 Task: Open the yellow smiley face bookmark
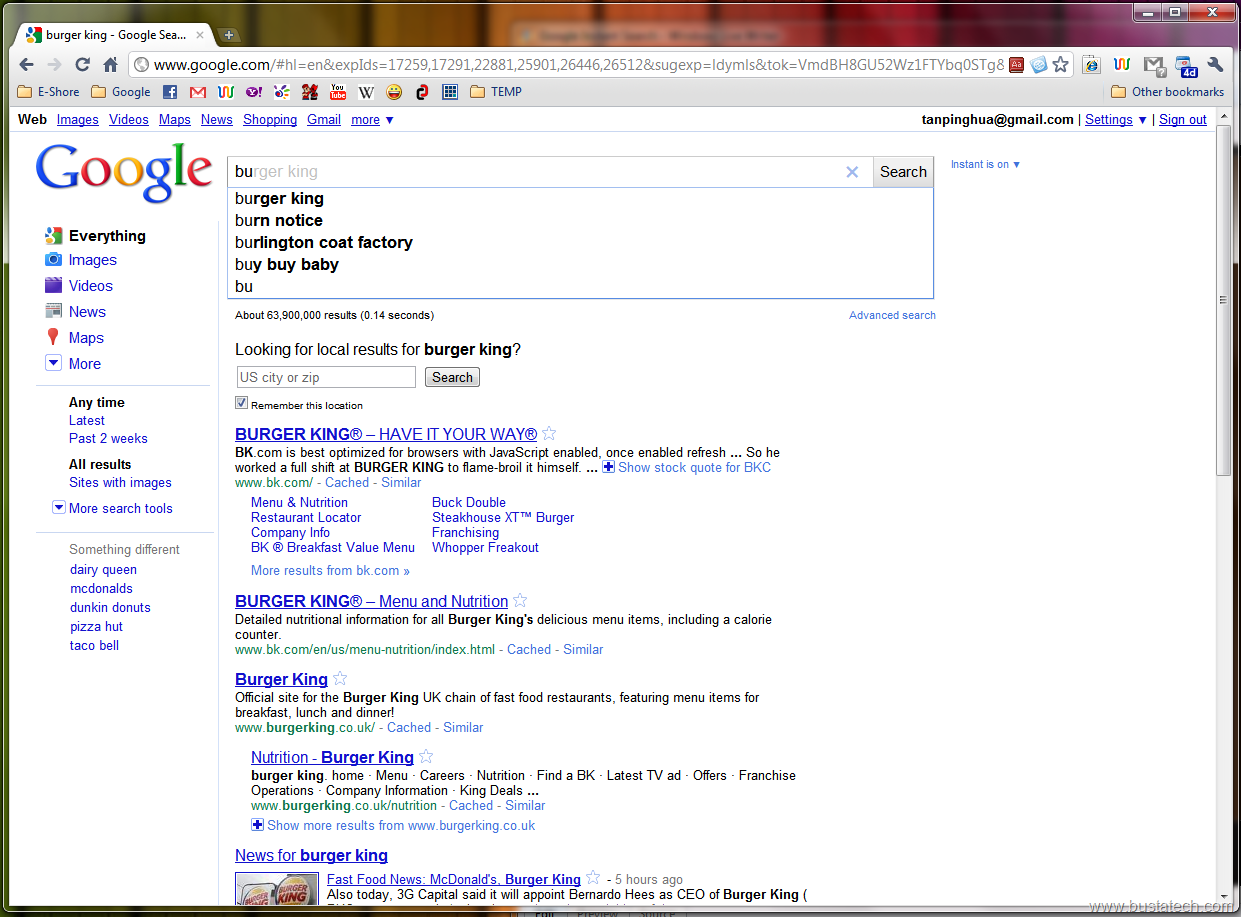[x=394, y=92]
